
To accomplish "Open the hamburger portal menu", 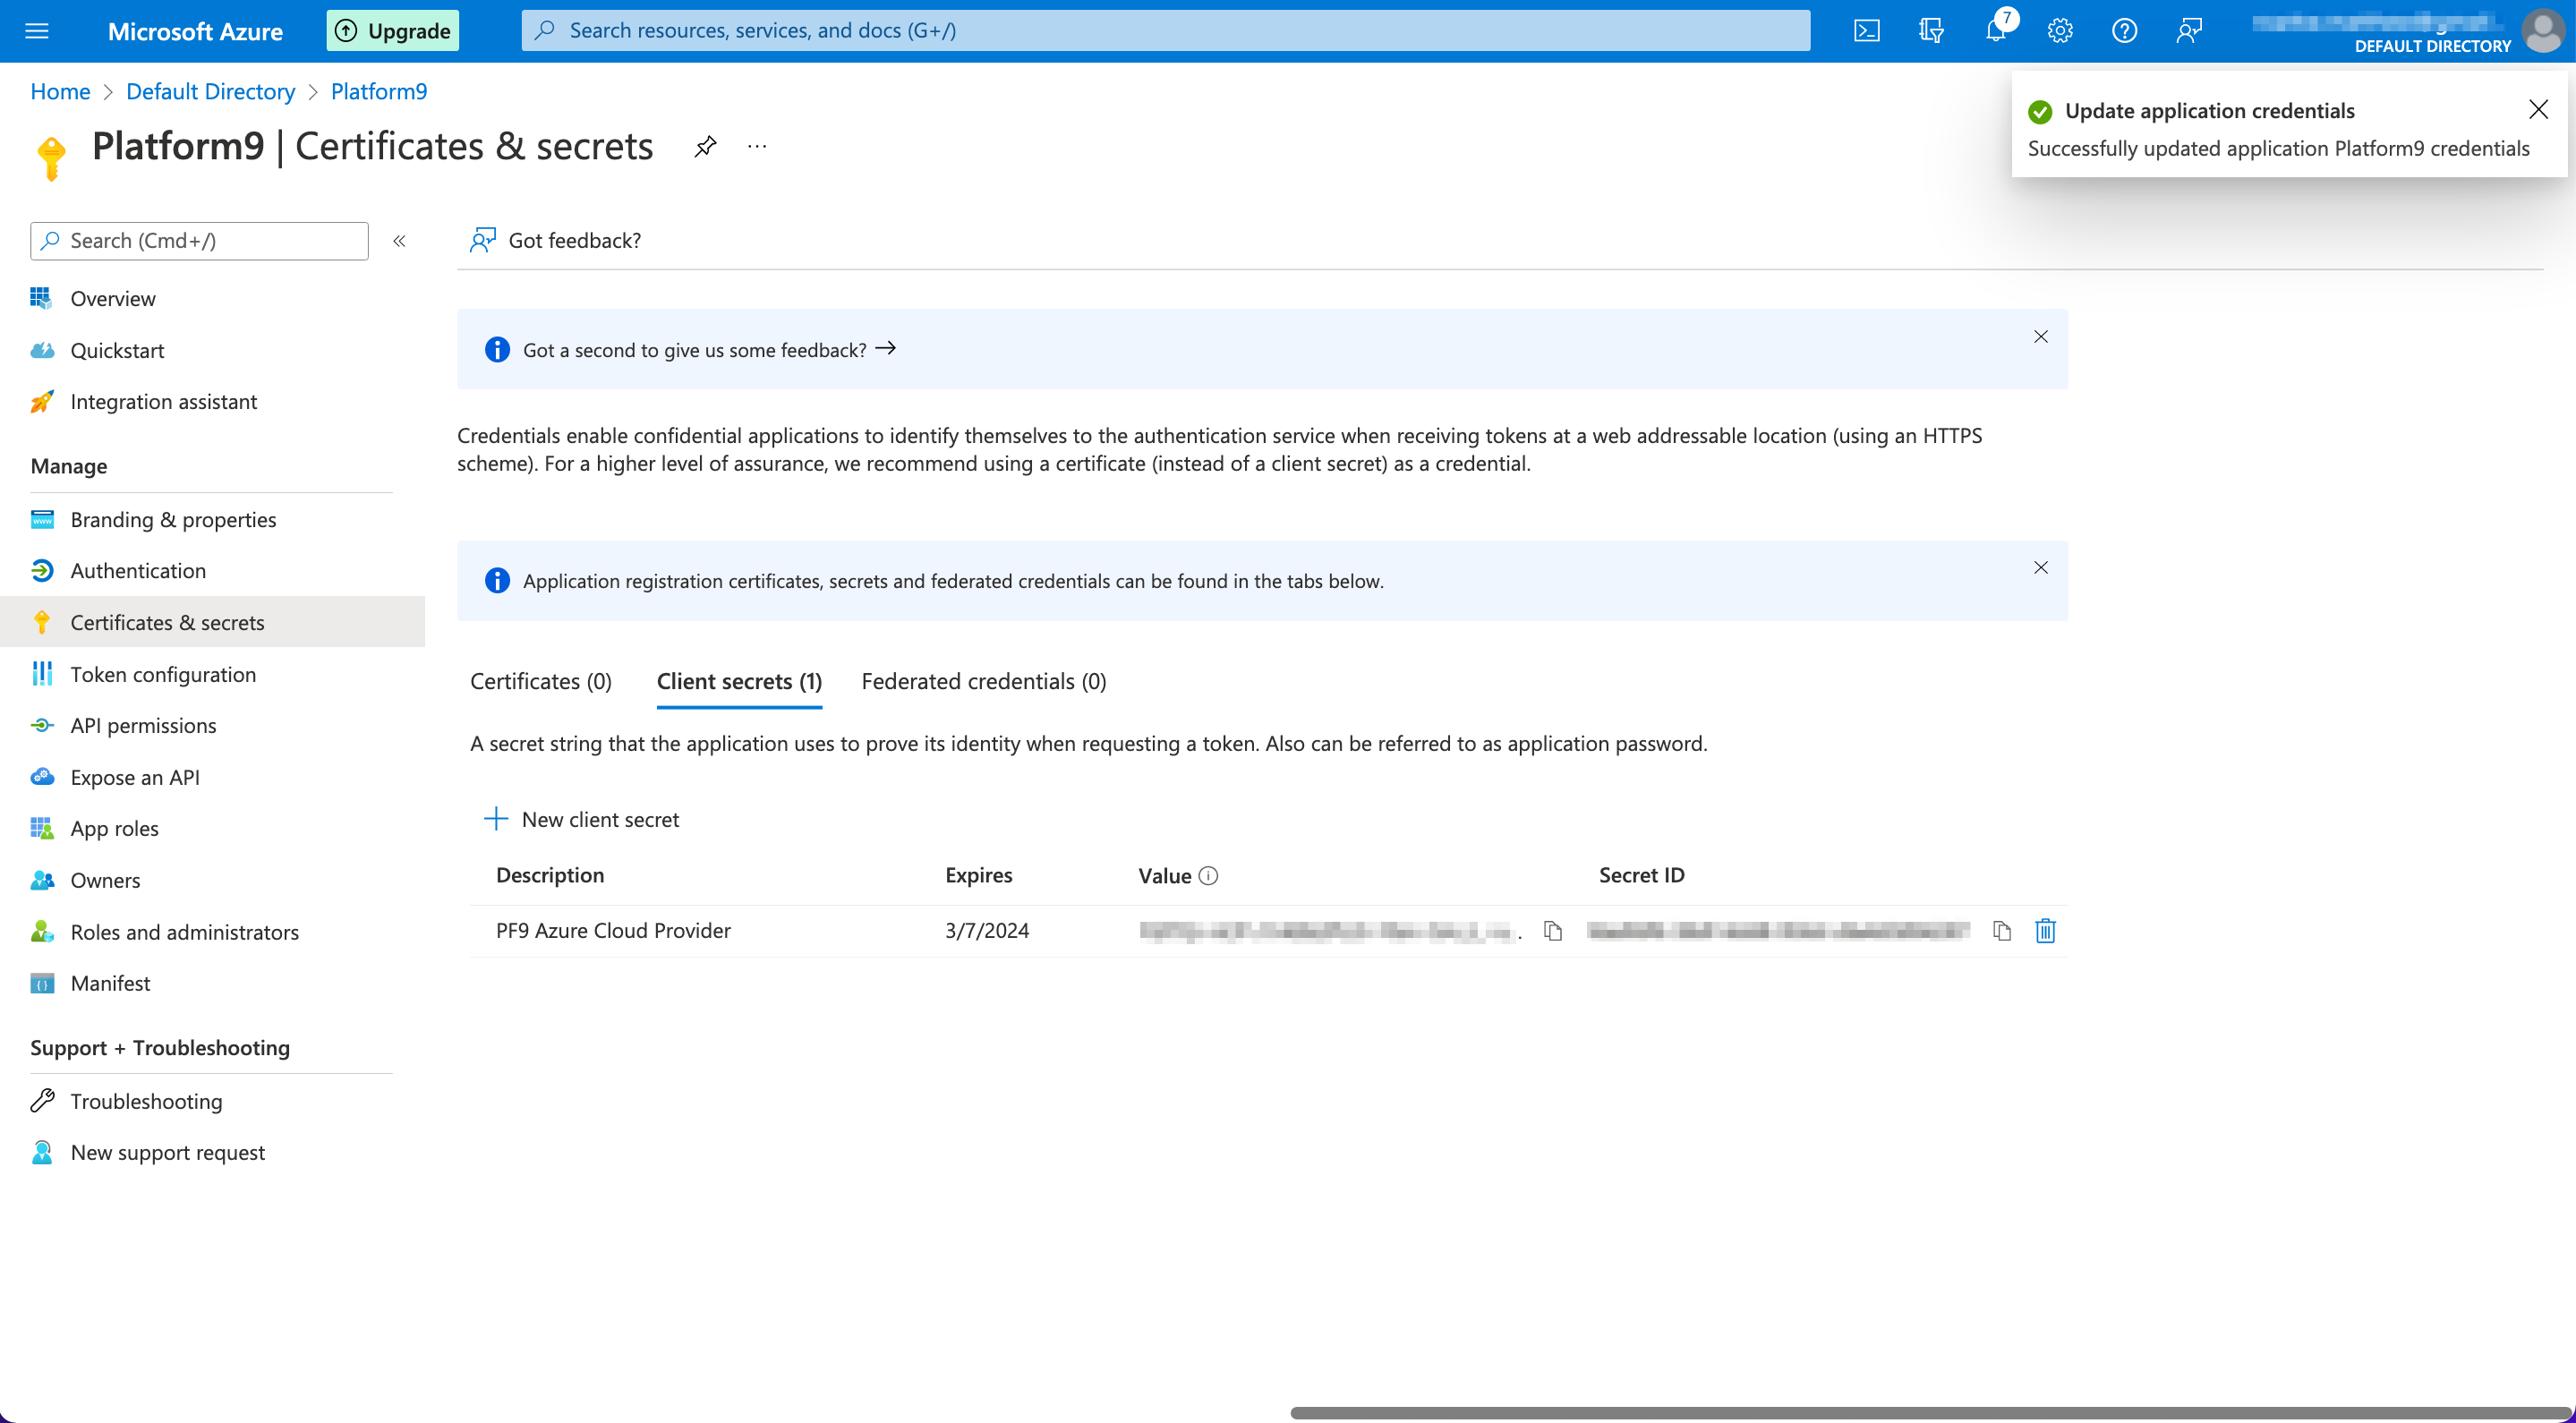I will 37,30.
